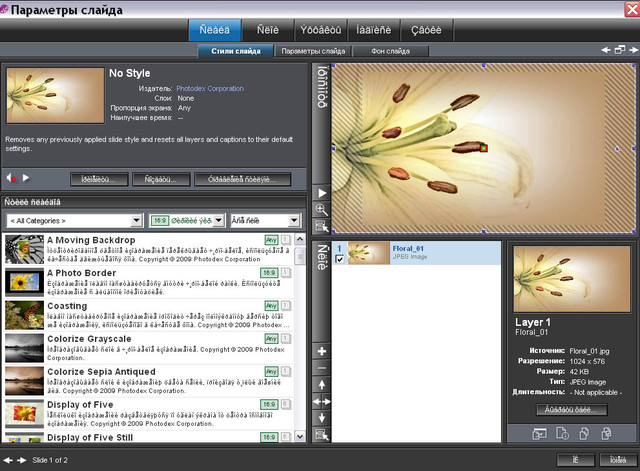This screenshot has width=640, height=471.
Task: Toggle the Floral_01 layer visibility checkbox
Action: tap(339, 259)
